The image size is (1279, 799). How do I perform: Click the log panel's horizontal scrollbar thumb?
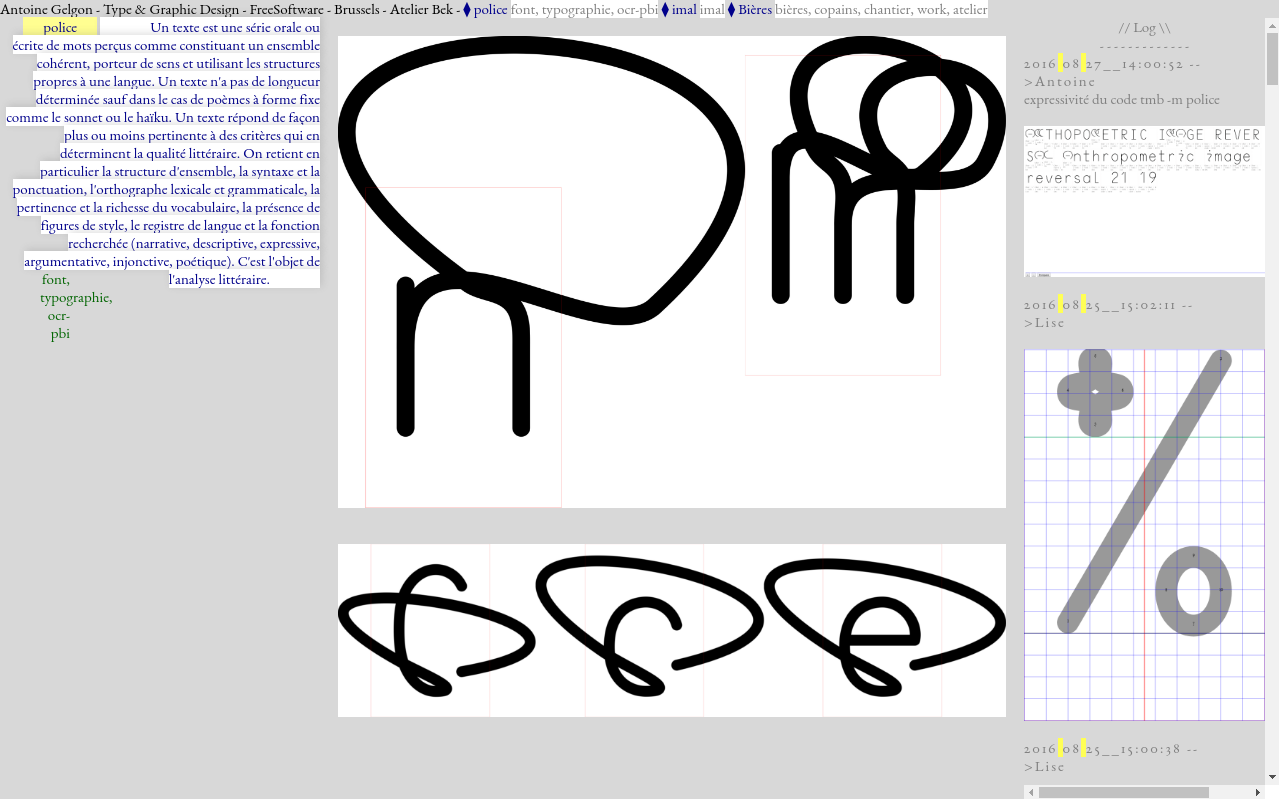tap(1123, 793)
